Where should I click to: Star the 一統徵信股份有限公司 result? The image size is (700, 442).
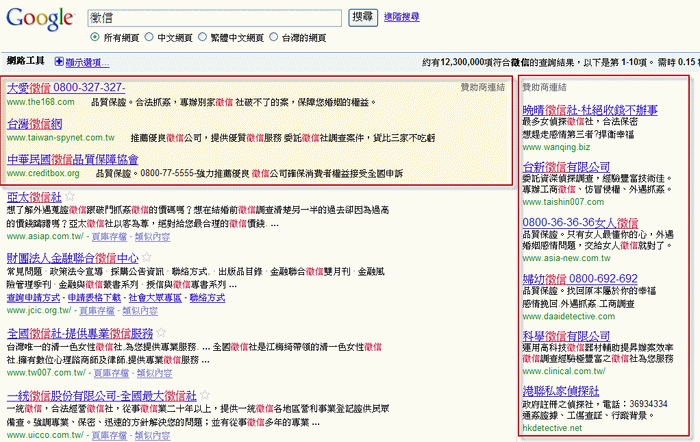click(204, 395)
